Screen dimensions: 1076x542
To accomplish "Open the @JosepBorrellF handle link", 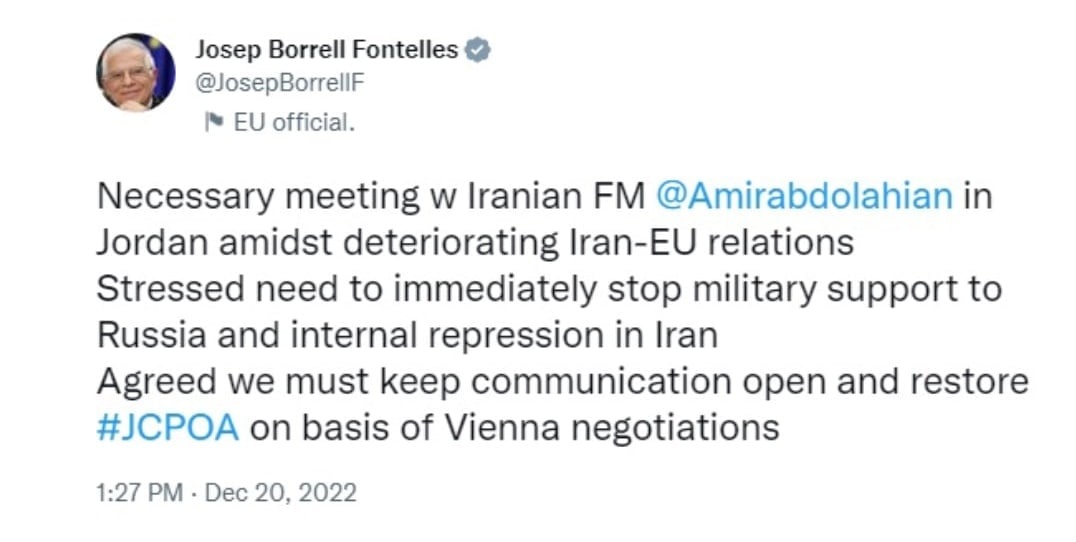I will click(x=280, y=83).
